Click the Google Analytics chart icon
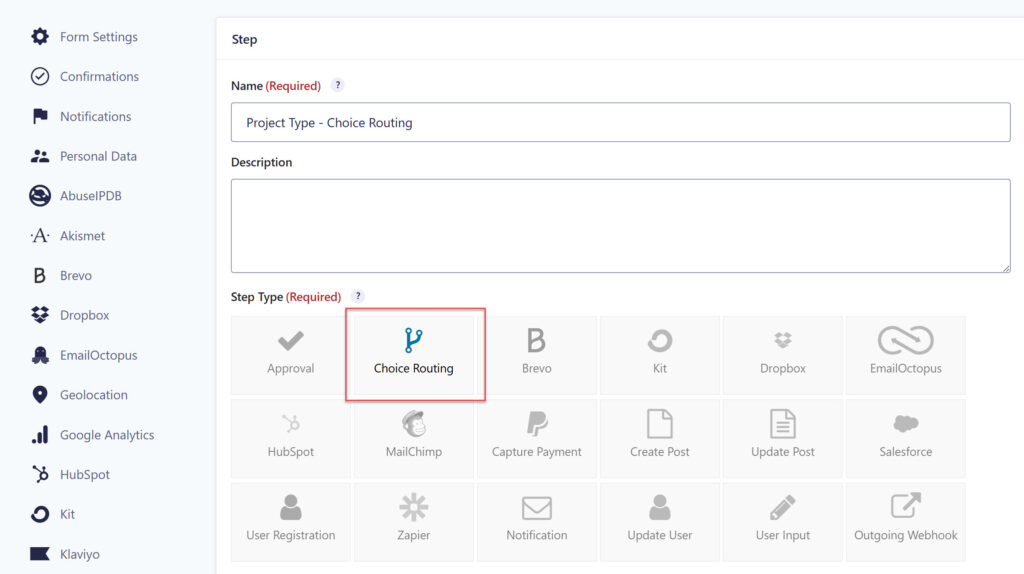The image size is (1024, 574). pos(40,435)
